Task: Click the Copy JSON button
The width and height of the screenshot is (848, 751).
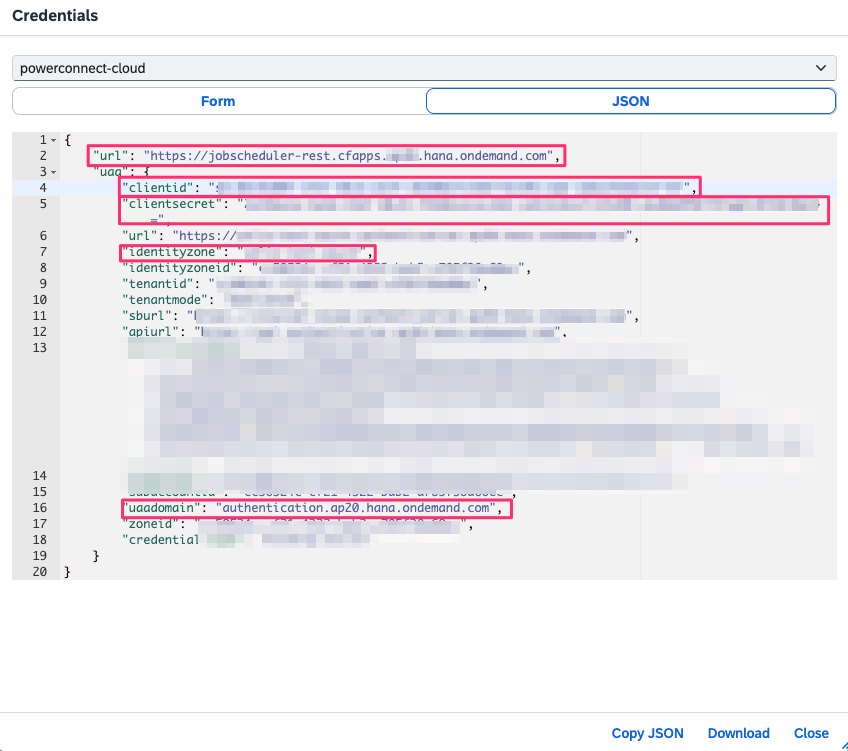Action: click(647, 733)
